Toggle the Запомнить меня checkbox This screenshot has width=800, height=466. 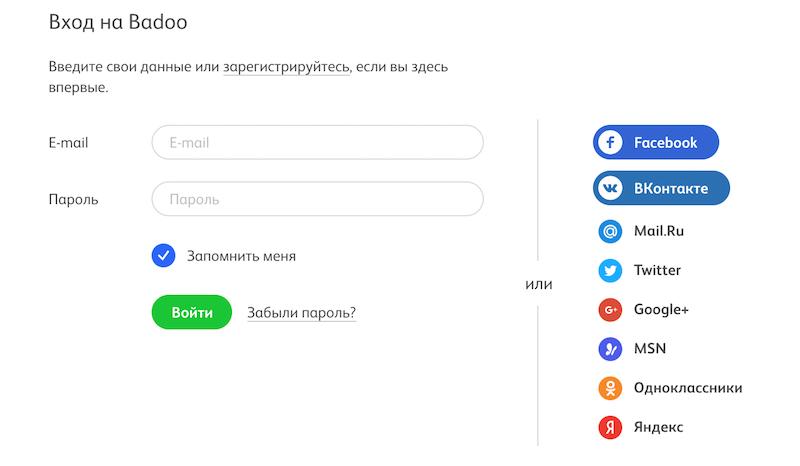point(164,256)
